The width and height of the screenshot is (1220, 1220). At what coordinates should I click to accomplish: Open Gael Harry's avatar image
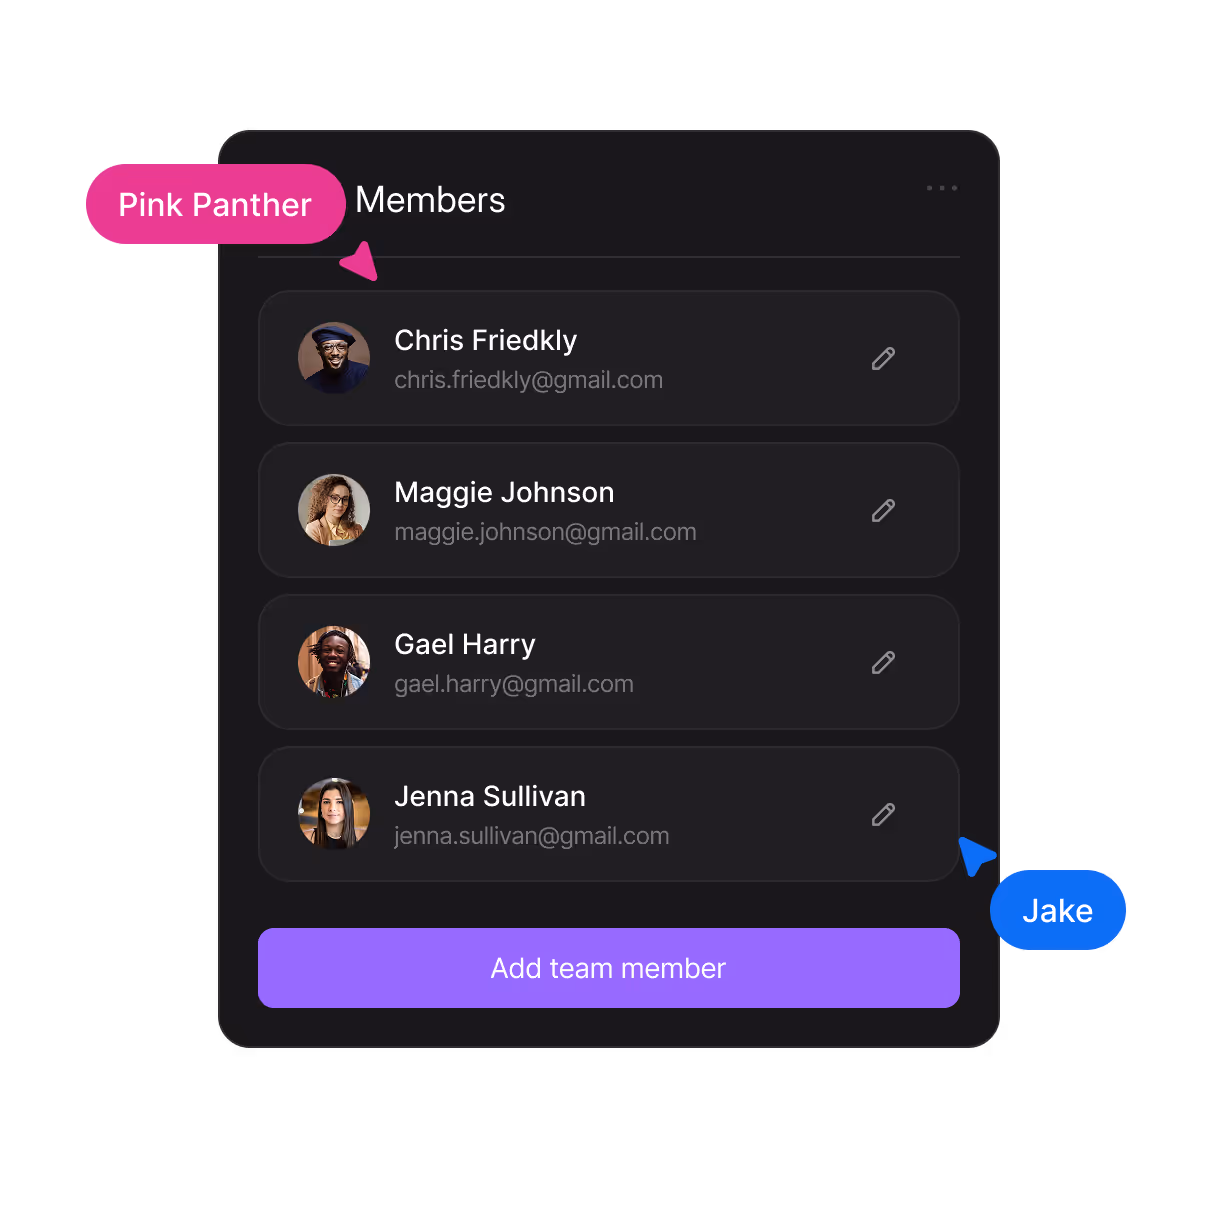coord(334,662)
